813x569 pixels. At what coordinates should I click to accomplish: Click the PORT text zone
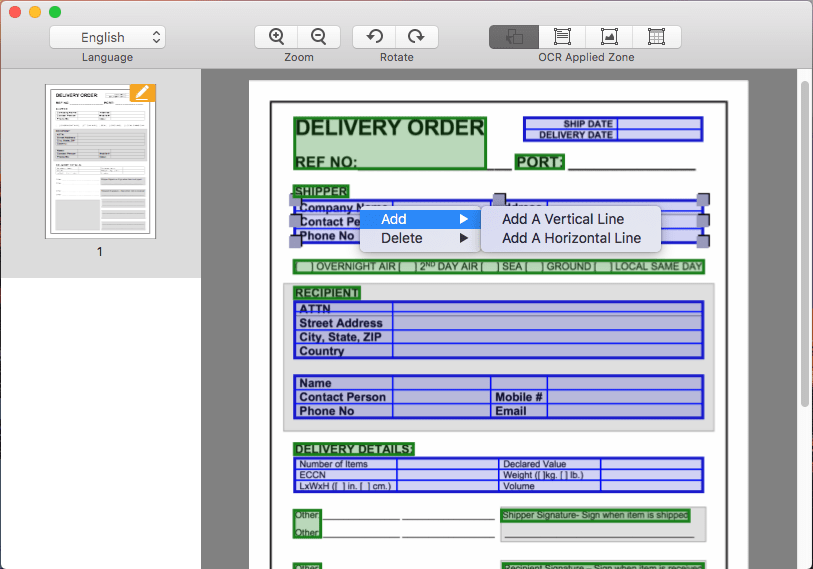pyautogui.click(x=539, y=162)
